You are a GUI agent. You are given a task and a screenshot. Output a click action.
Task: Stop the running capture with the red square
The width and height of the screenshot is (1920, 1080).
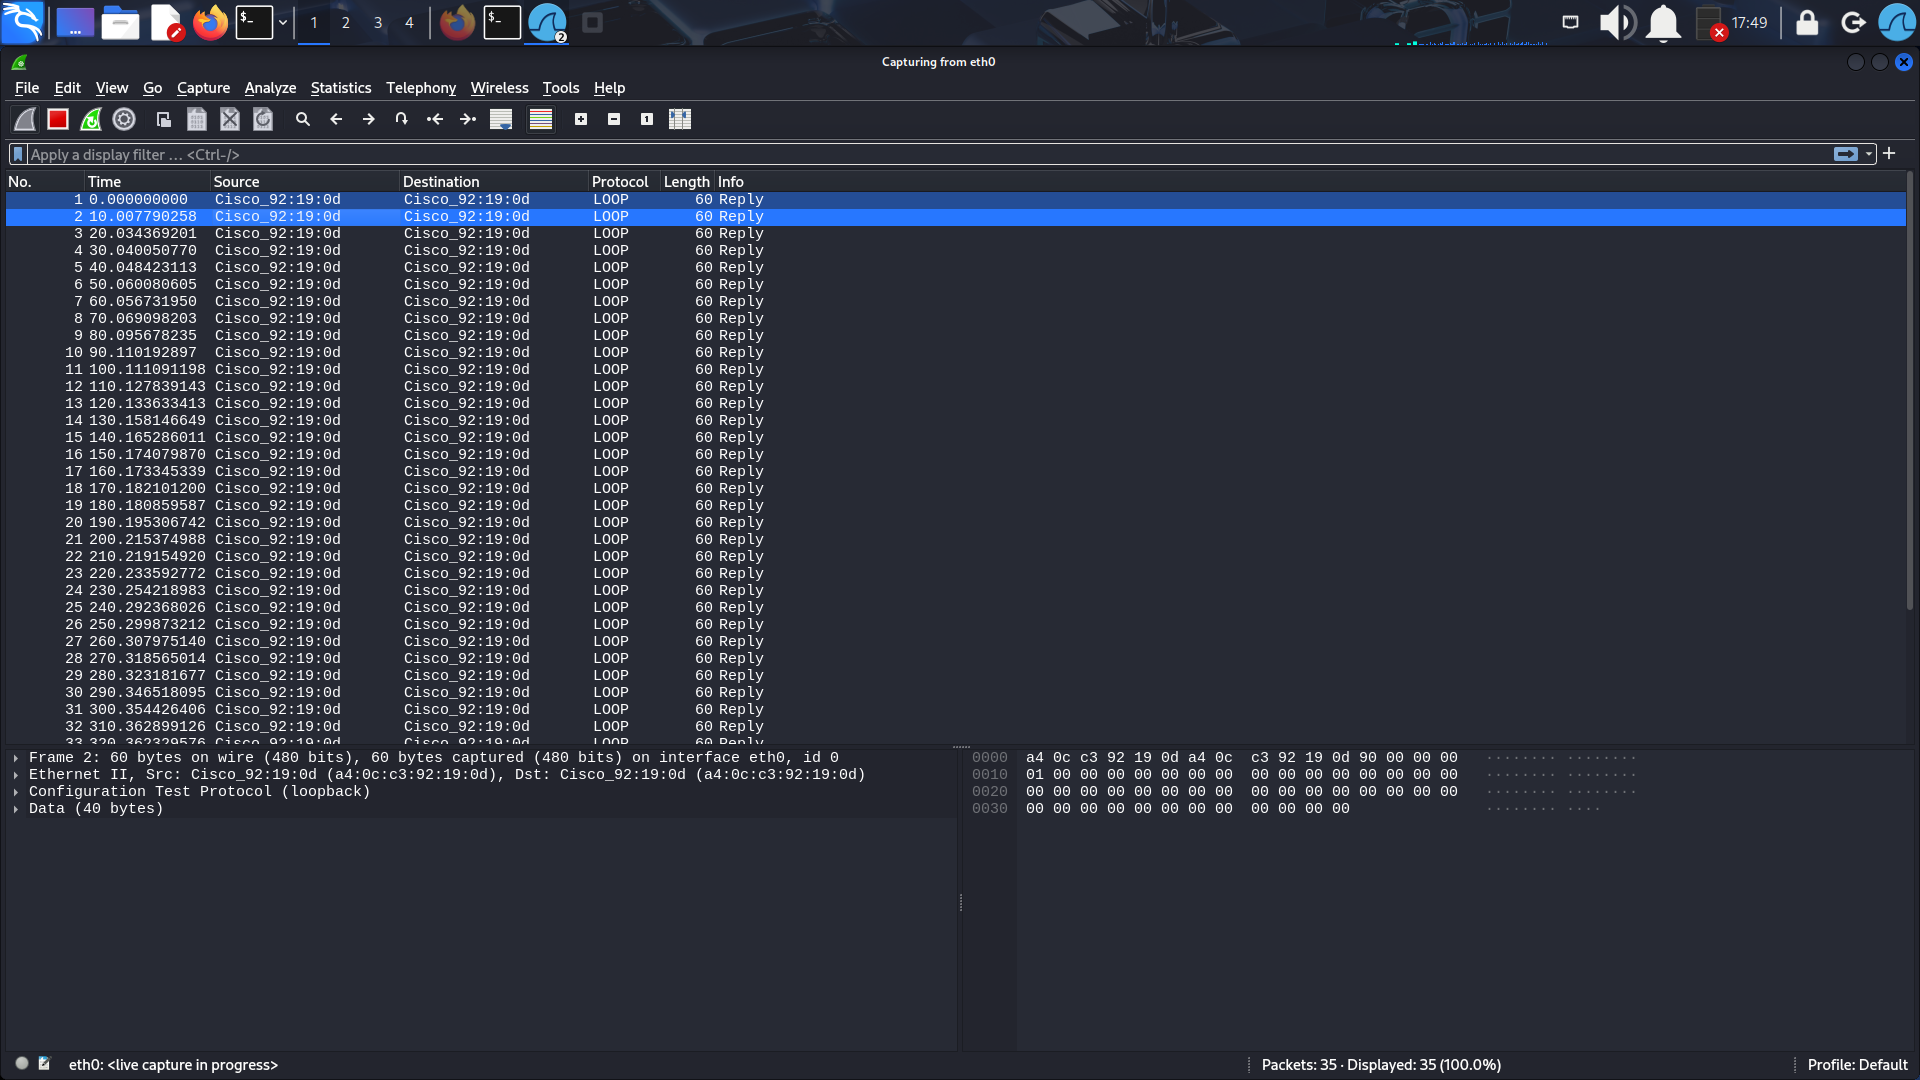coord(58,119)
